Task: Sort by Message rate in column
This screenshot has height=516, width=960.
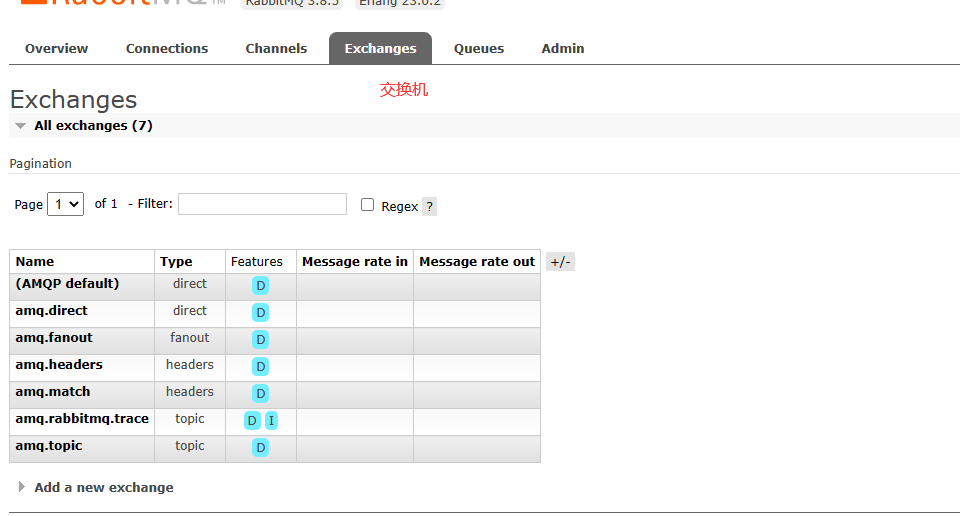Action: click(x=354, y=261)
